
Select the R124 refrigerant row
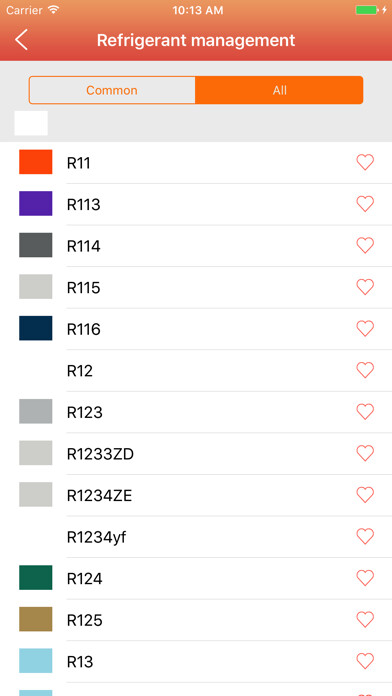(x=196, y=578)
